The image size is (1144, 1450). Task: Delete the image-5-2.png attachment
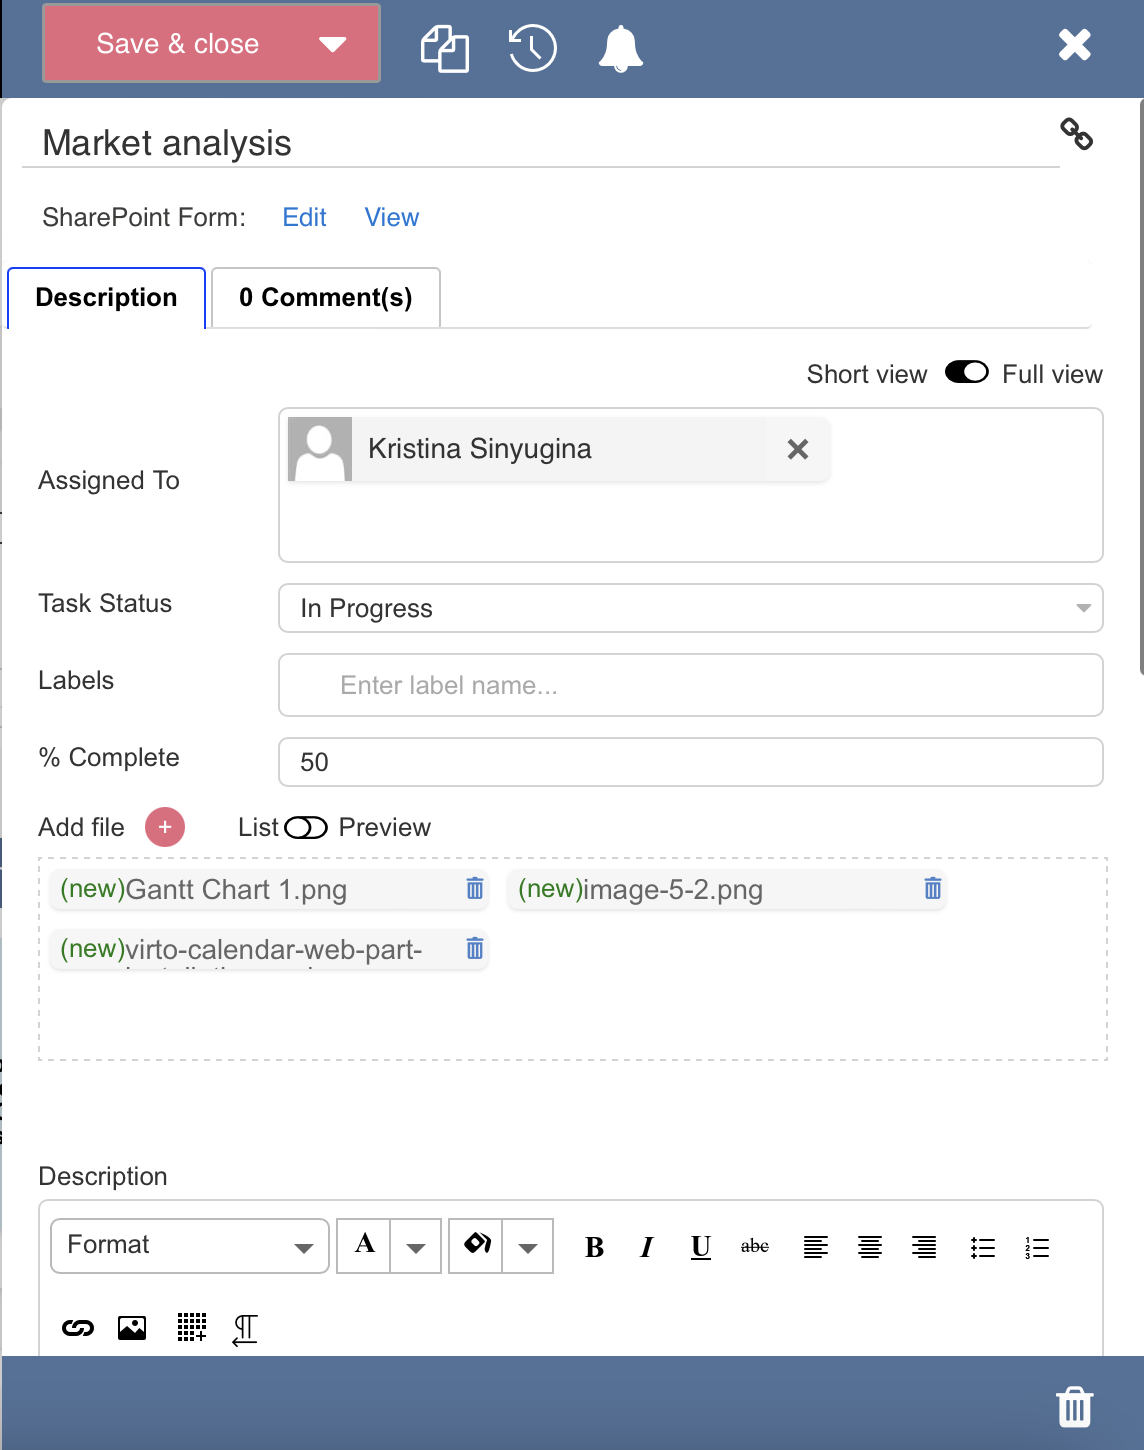pyautogui.click(x=932, y=888)
